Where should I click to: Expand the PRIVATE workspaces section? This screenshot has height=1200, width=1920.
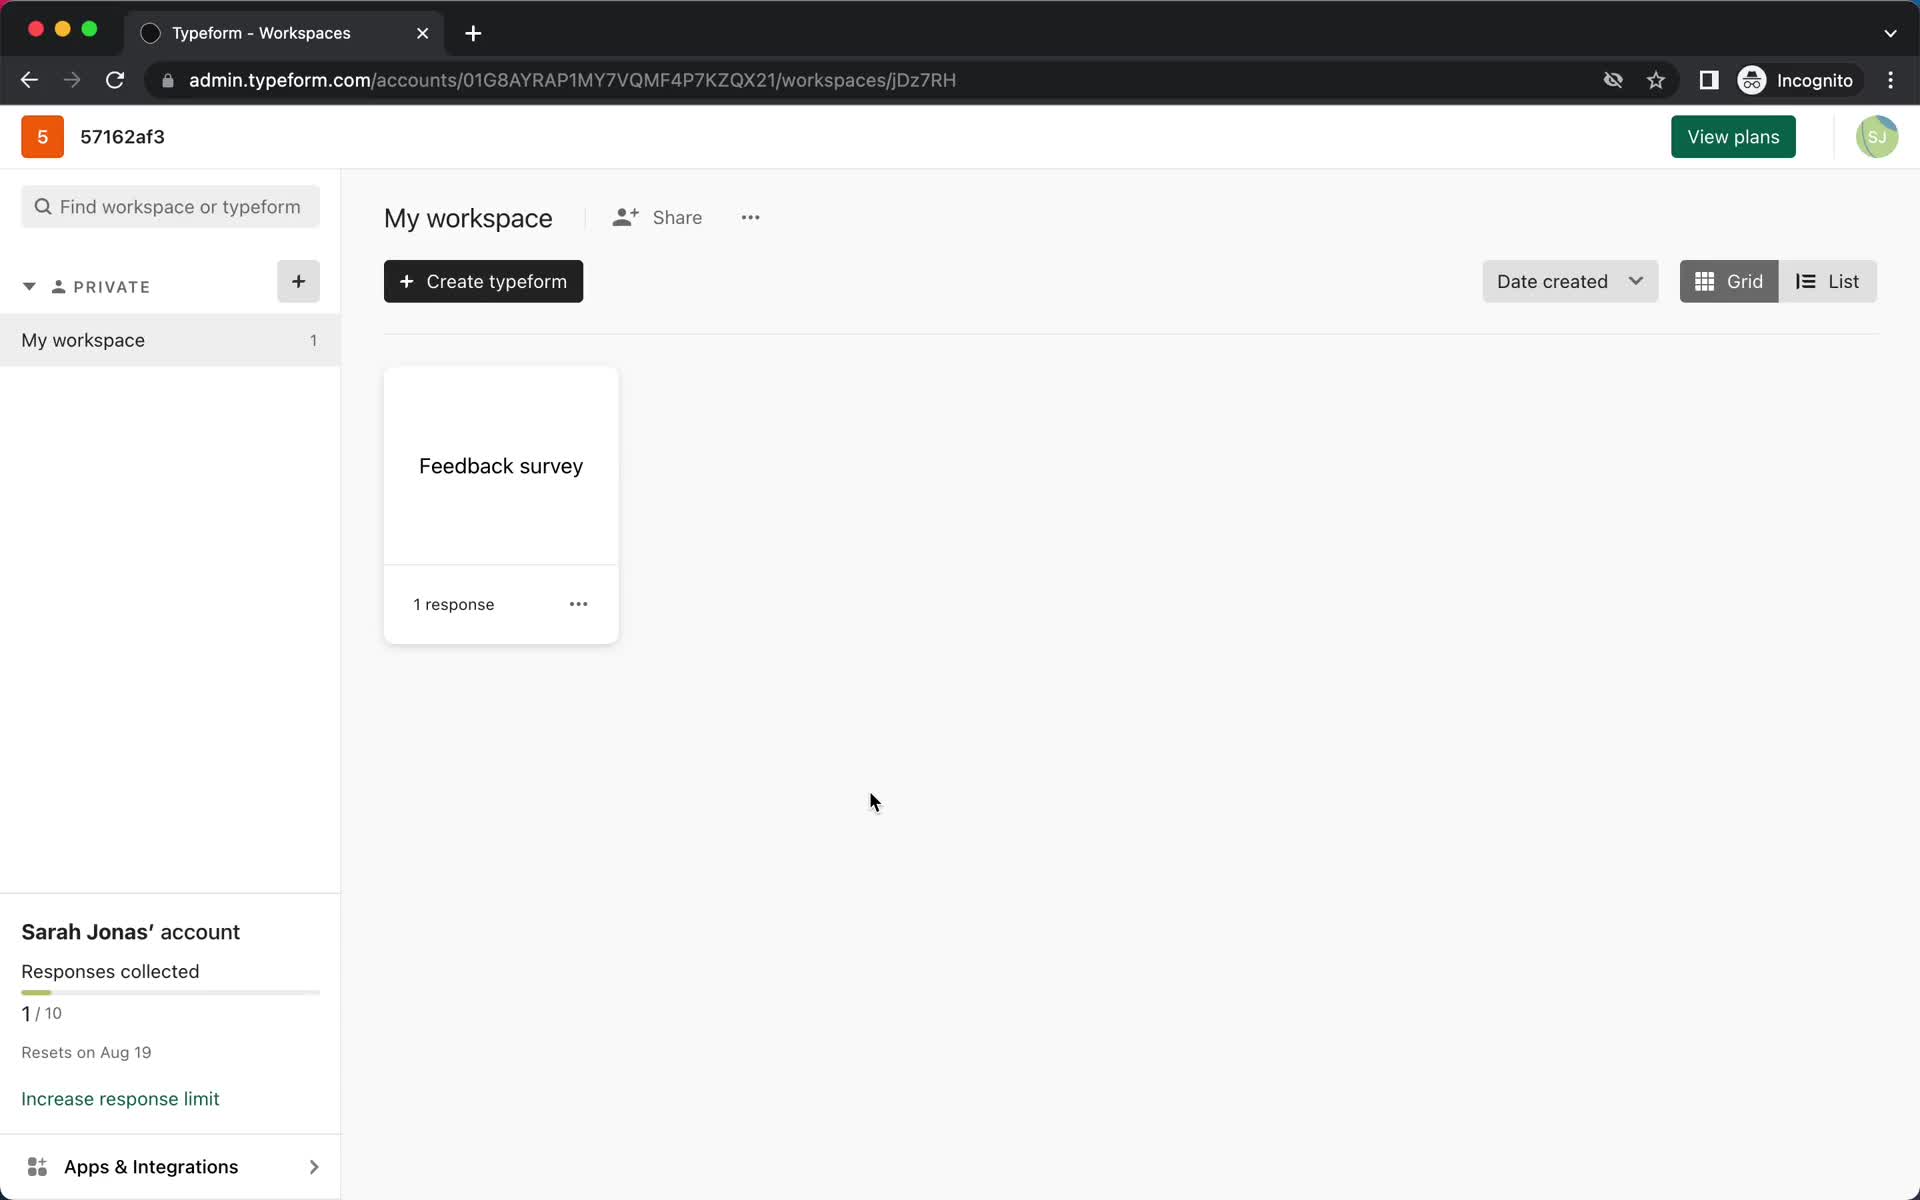click(29, 286)
